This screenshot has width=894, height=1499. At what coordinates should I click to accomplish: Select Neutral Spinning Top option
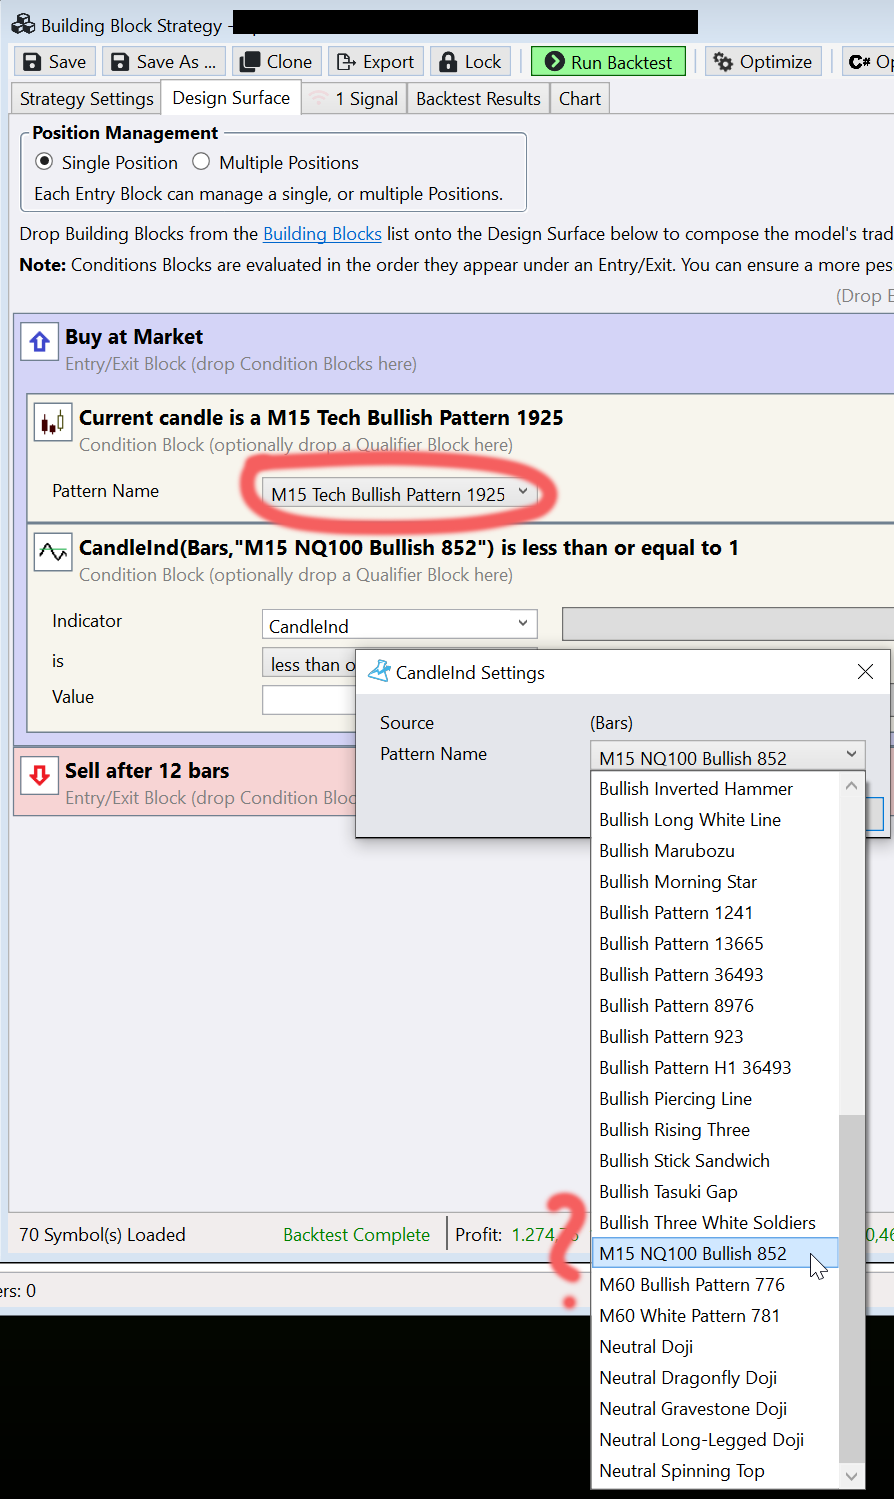[714, 1471]
